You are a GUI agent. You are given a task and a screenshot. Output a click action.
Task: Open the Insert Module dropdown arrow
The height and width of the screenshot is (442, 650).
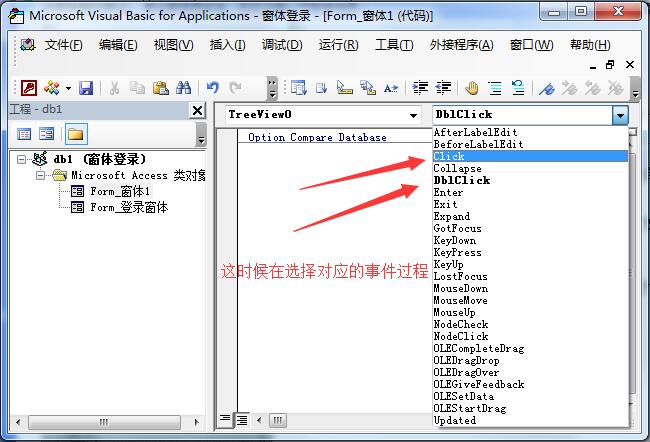[68, 88]
